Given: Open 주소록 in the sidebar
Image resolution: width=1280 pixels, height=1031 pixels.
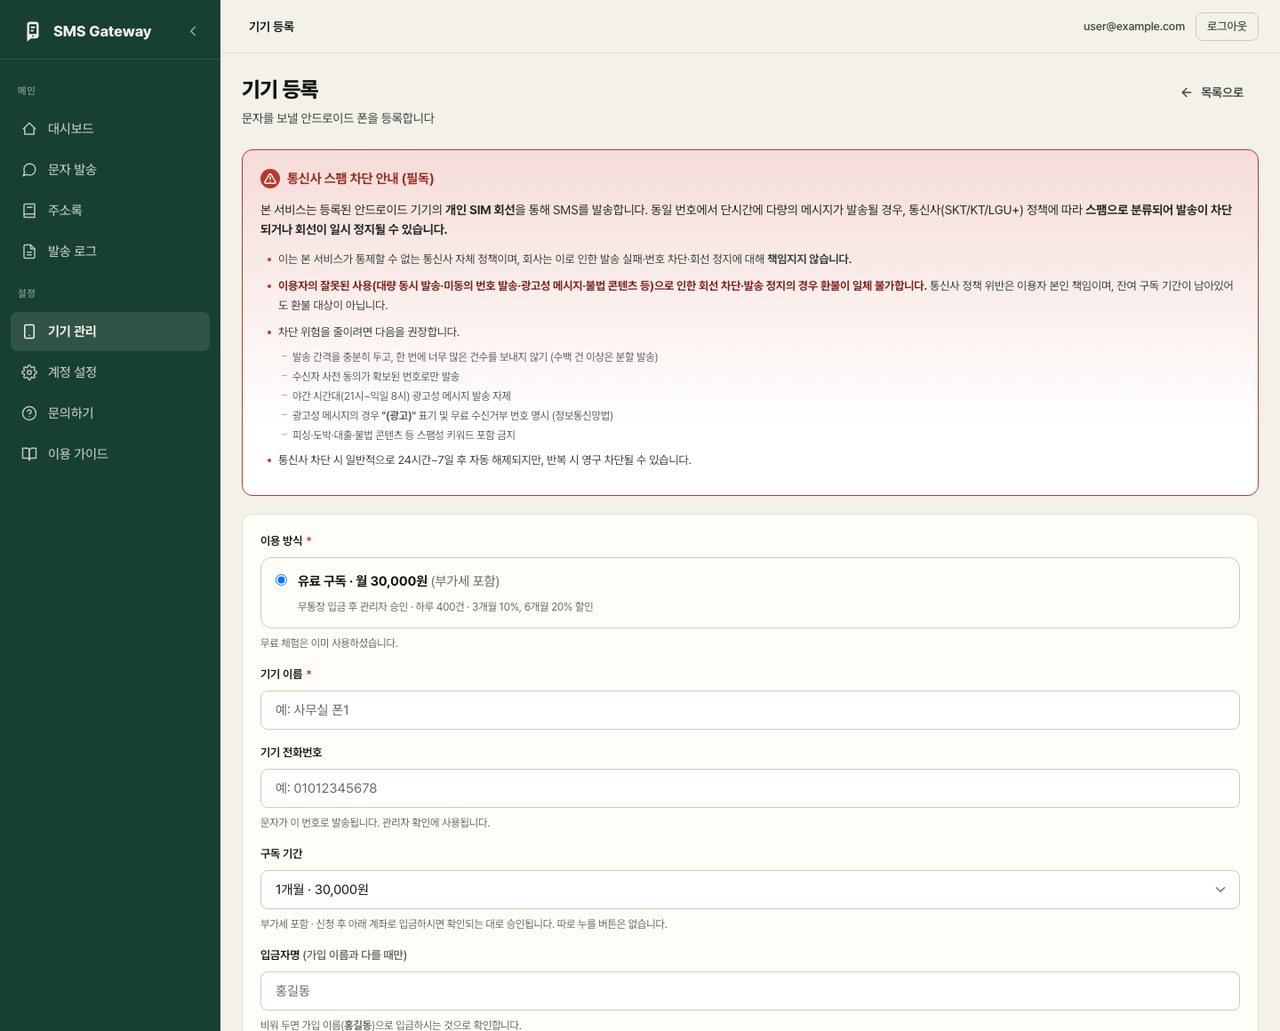Looking at the screenshot, I should (x=110, y=211).
